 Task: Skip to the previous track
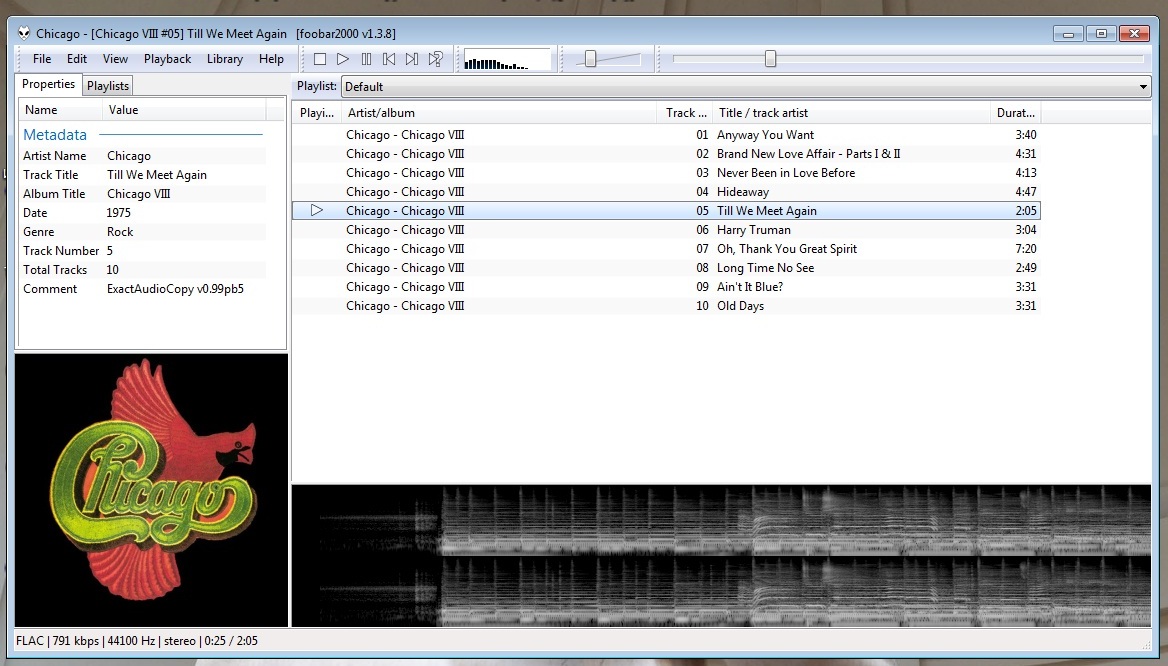click(389, 59)
